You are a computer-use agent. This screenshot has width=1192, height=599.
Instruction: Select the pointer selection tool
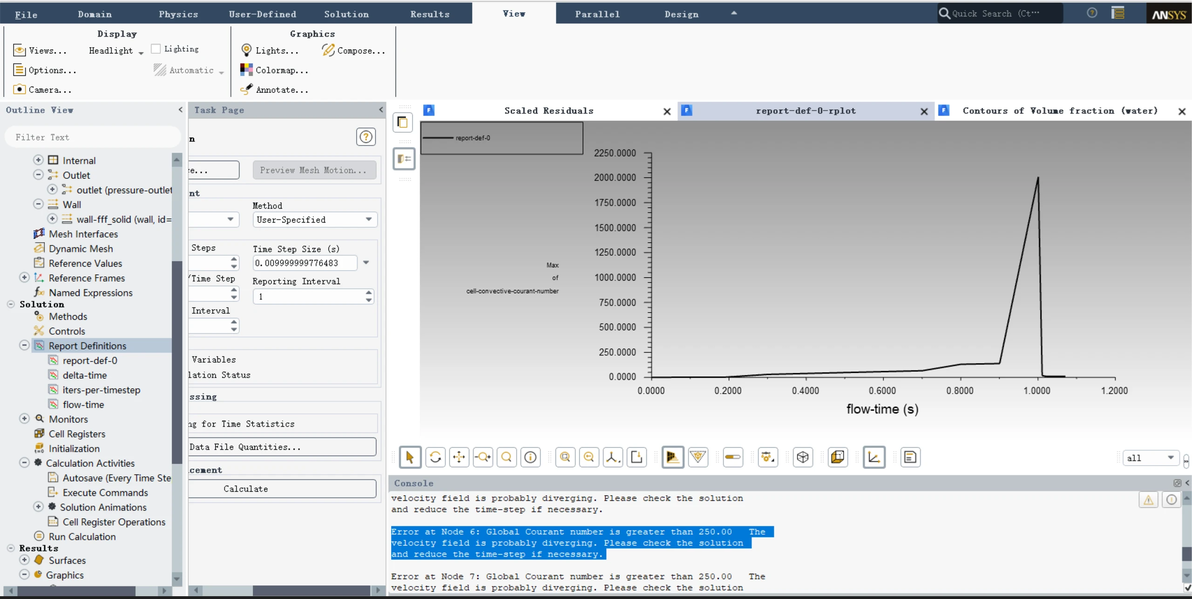[x=411, y=457]
